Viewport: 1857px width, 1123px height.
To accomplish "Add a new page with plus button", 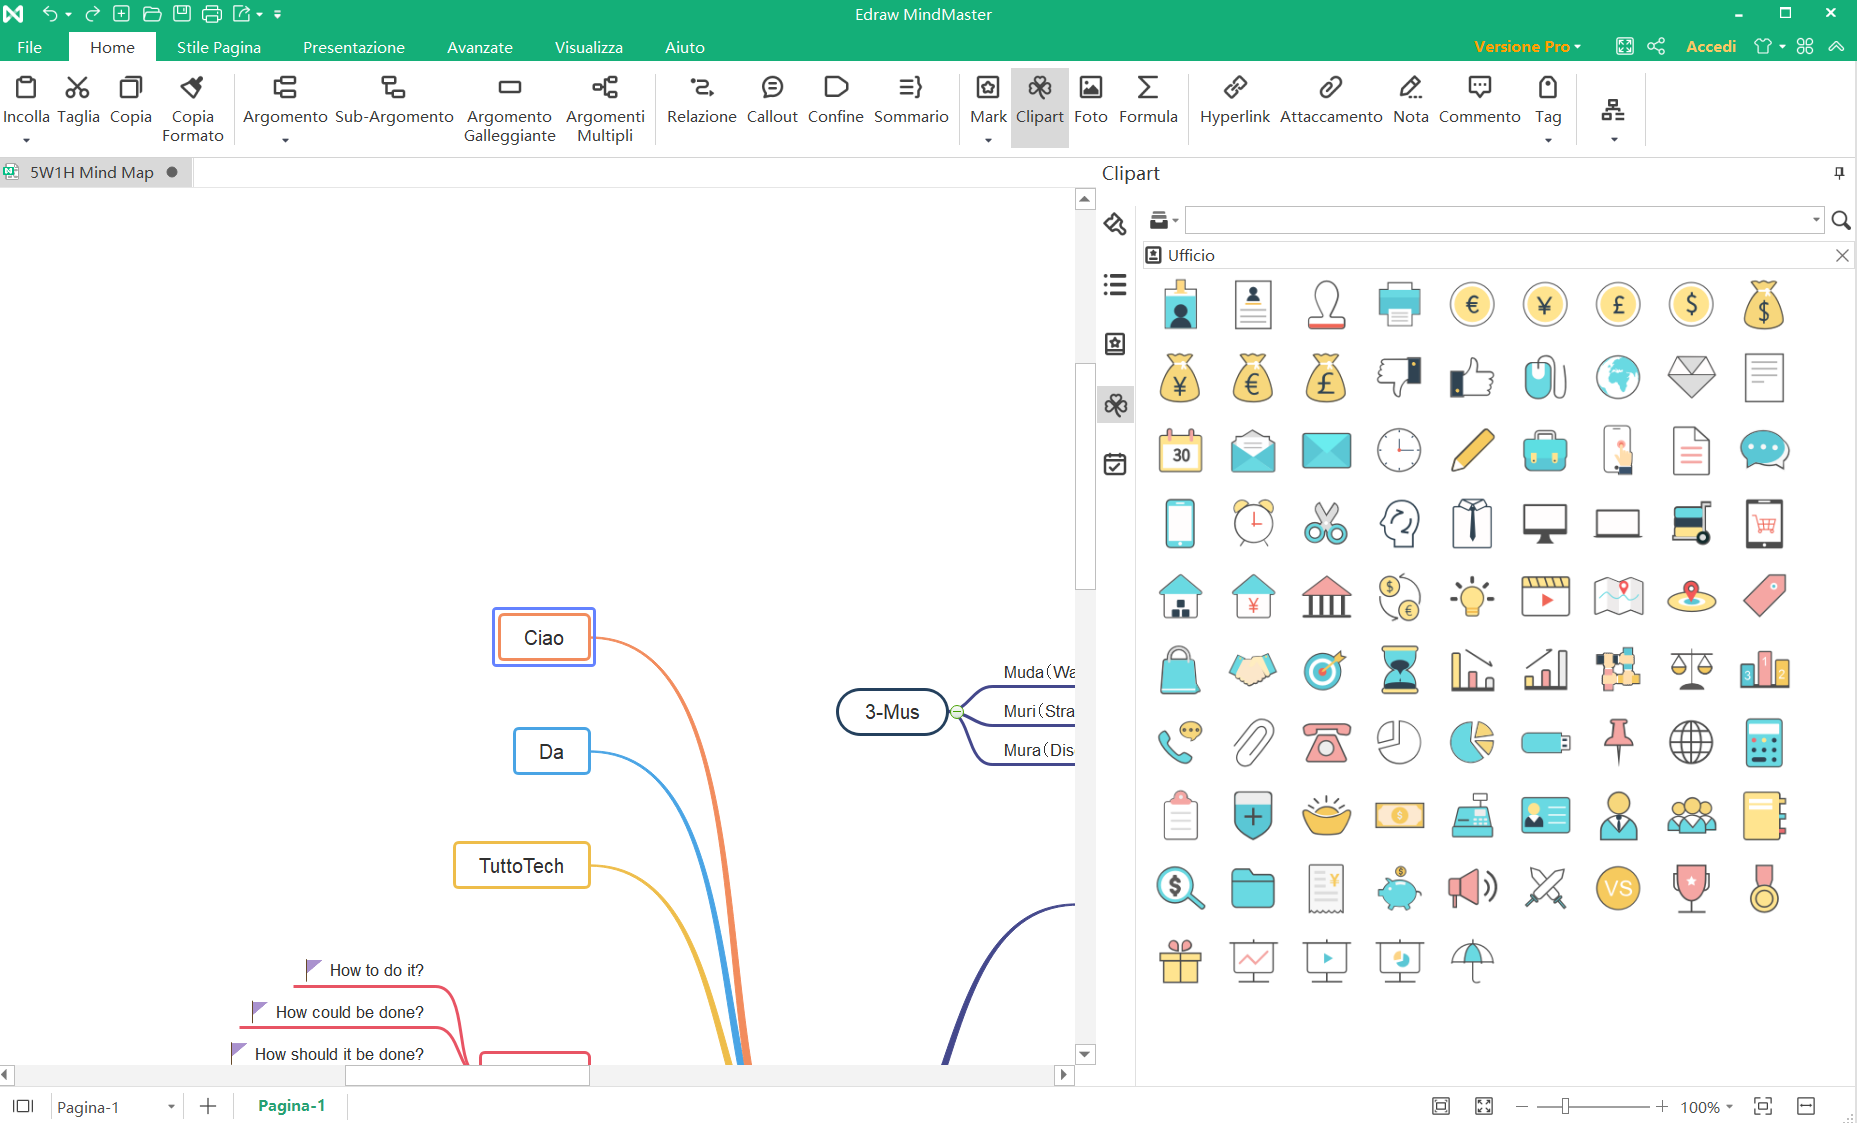I will coord(208,1106).
